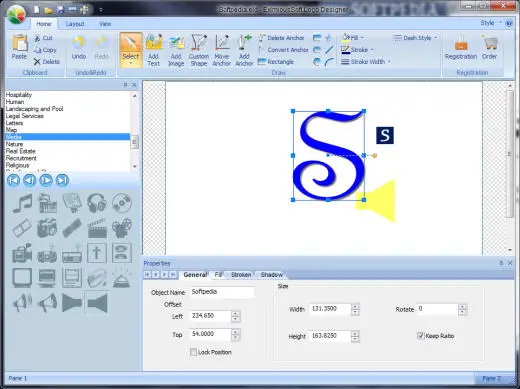Image resolution: width=520 pixels, height=389 pixels.
Task: Click the Cut button
Action: 43,38
